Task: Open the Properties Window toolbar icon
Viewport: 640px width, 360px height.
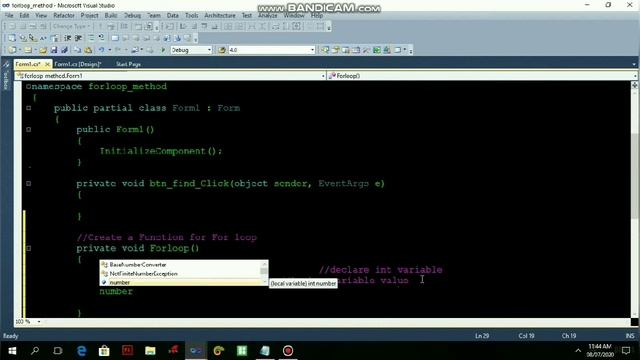Action: (x=336, y=50)
